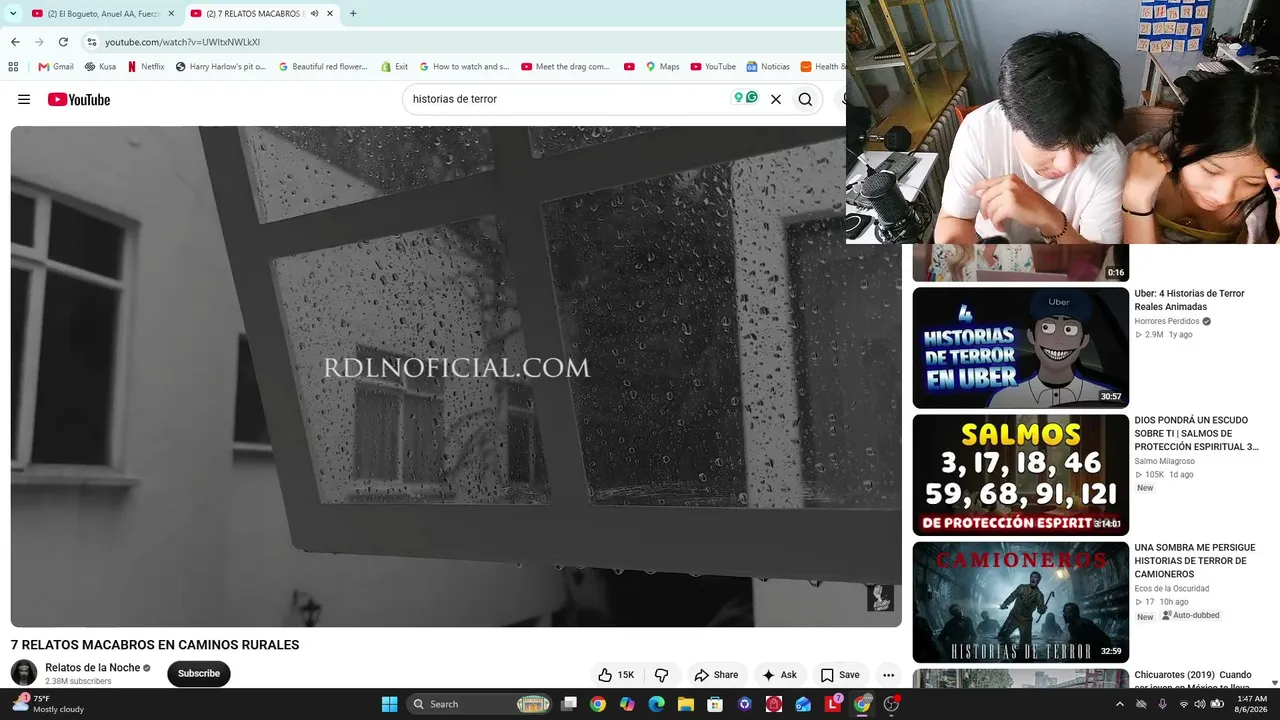This screenshot has height=720, width=1280.
Task: Open the Beautiful red flower bookmark
Action: pyautogui.click(x=323, y=67)
